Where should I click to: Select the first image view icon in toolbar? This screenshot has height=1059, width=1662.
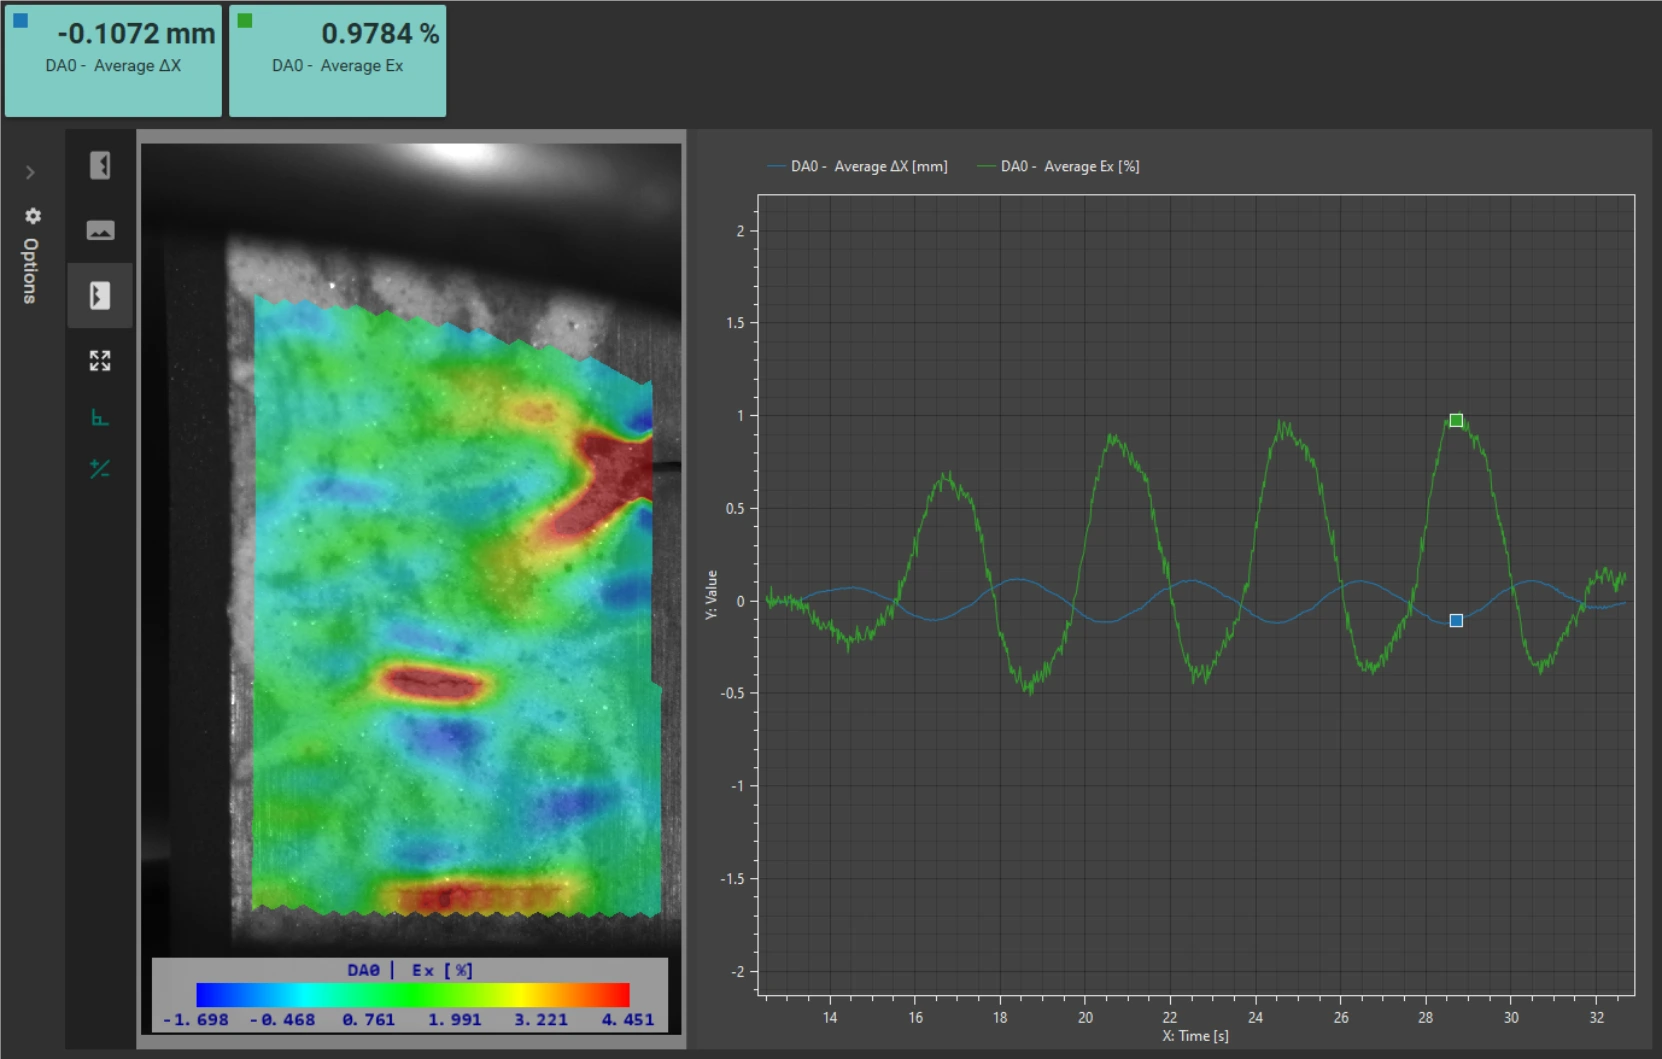(x=100, y=165)
